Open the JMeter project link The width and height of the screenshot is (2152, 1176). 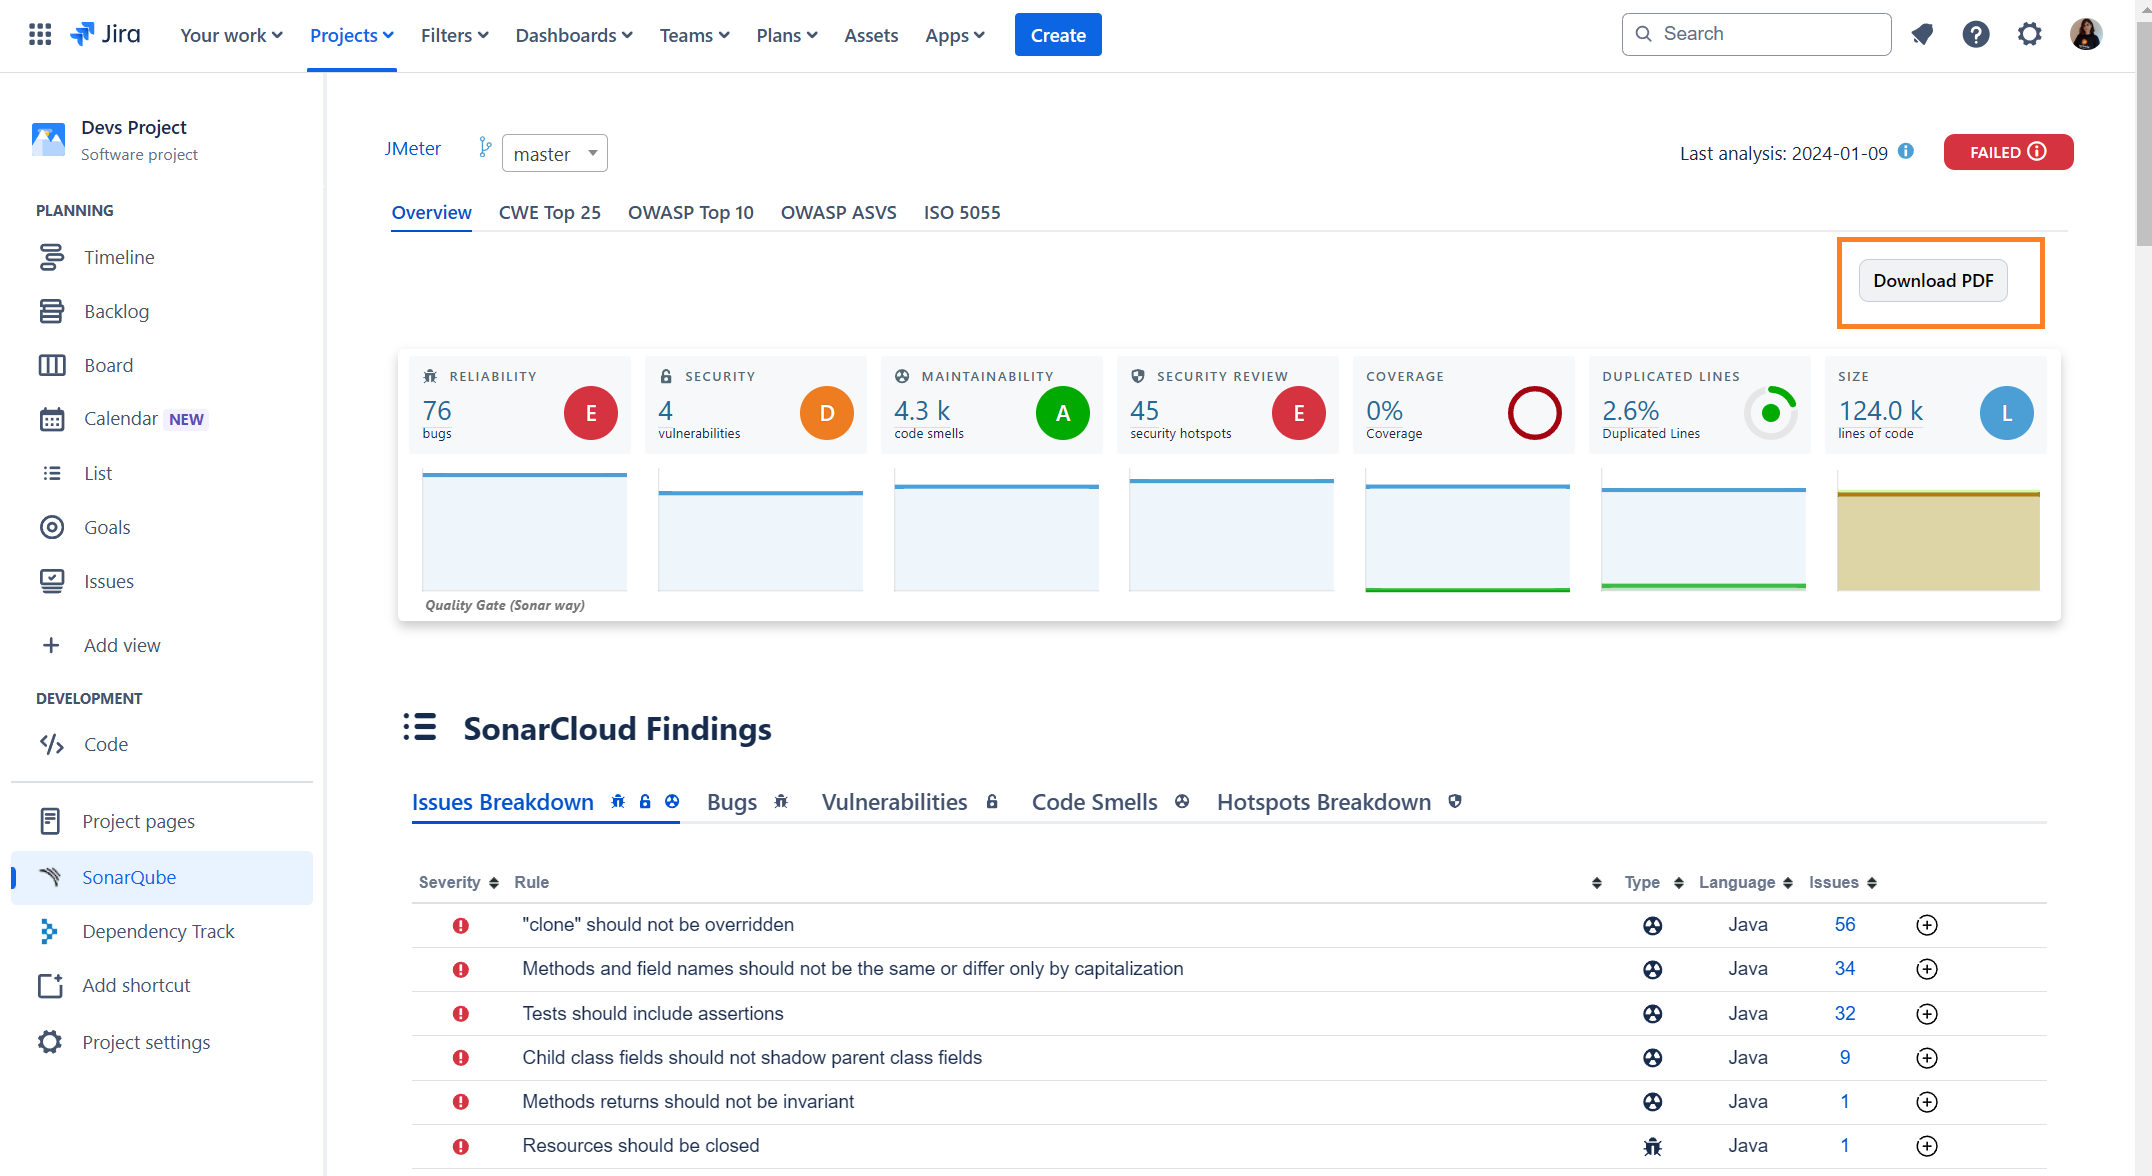412,148
